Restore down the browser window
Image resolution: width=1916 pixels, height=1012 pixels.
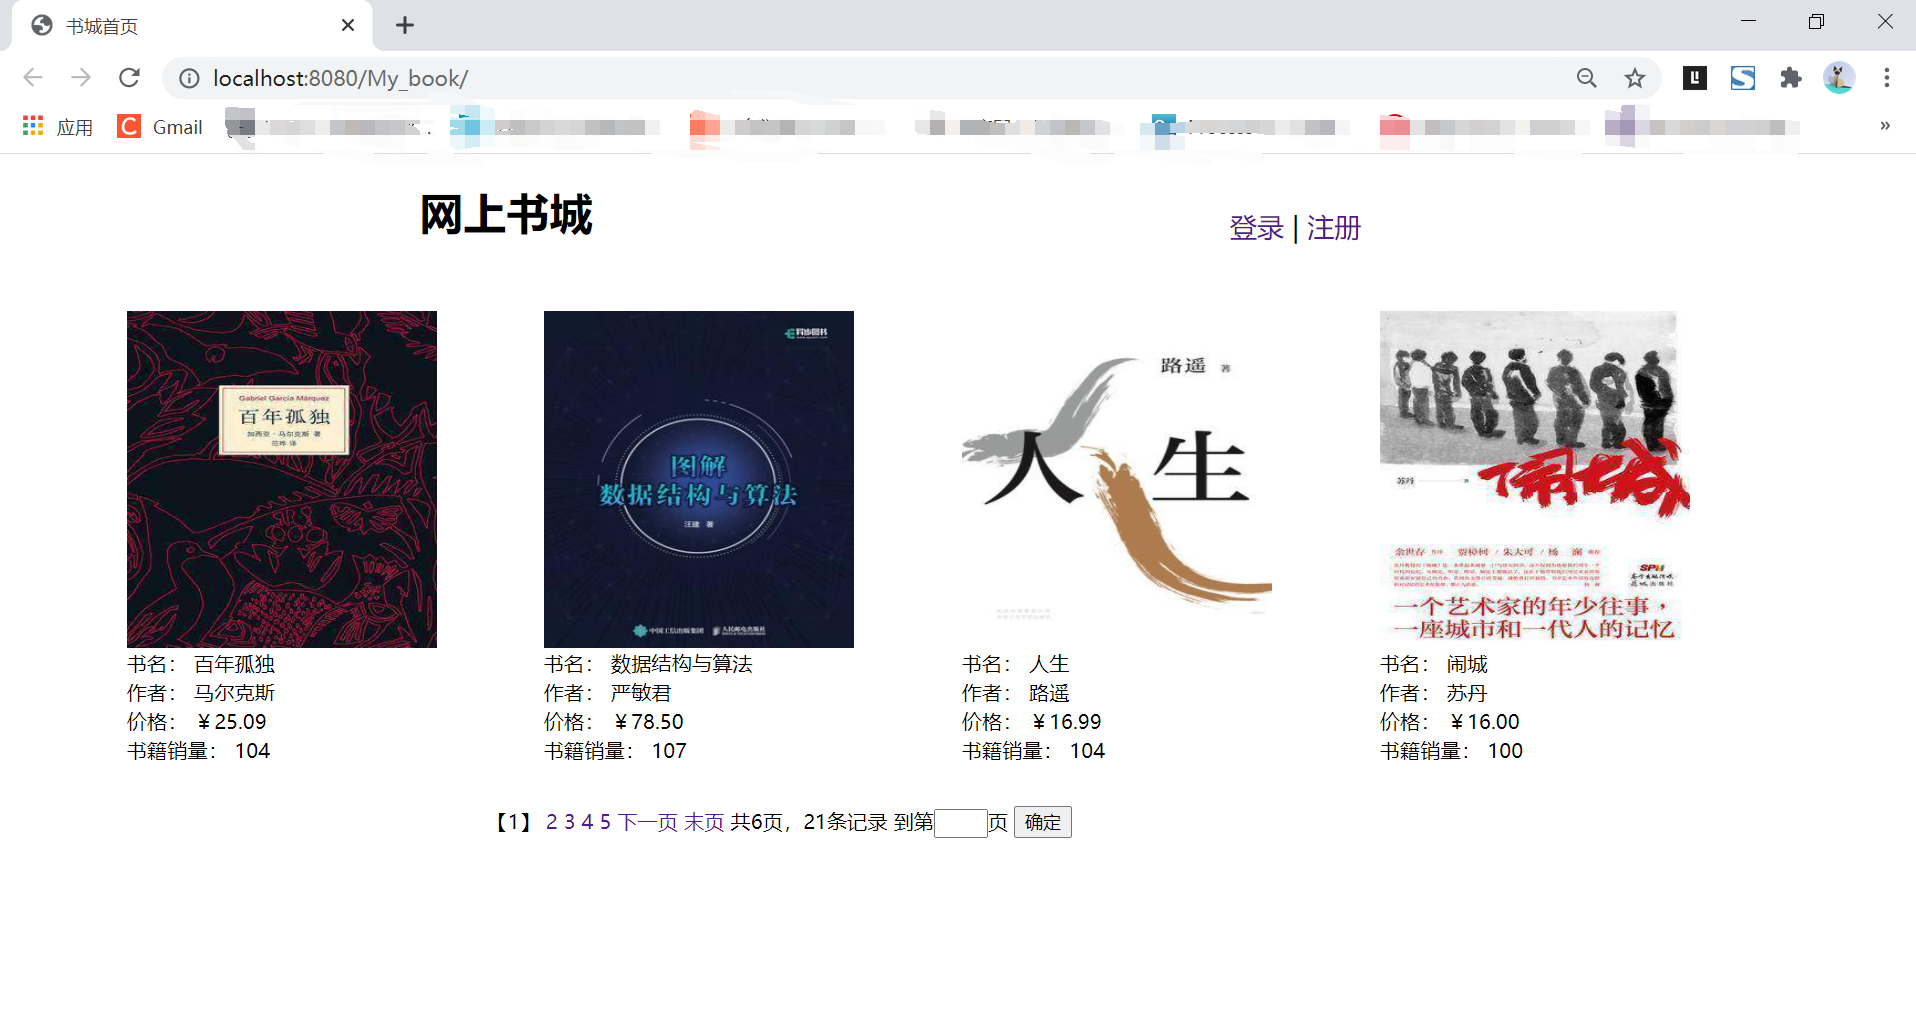tap(1816, 21)
